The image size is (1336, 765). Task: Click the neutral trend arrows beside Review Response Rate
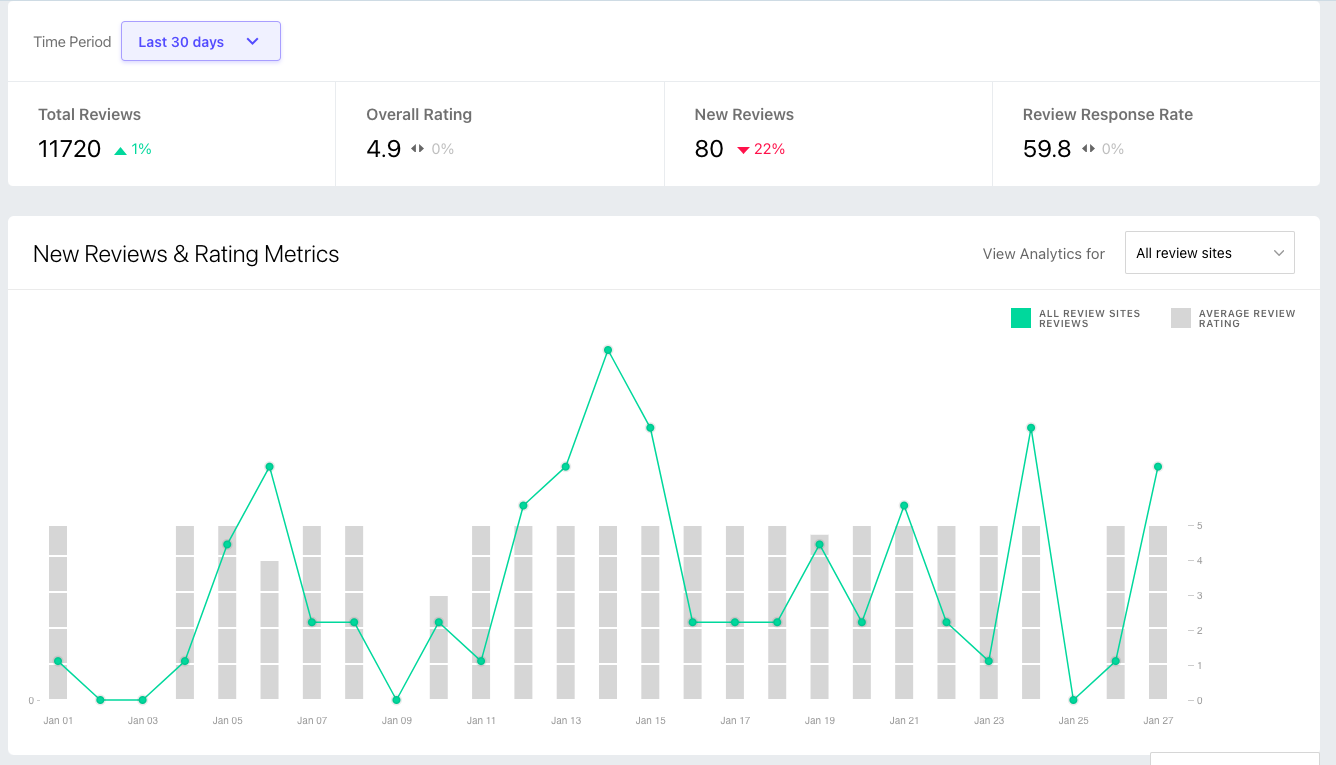point(1088,149)
